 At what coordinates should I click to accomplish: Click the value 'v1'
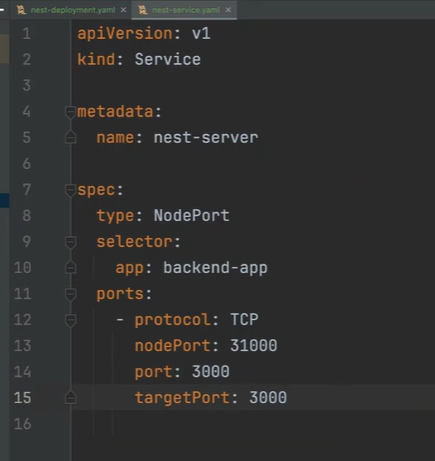pos(201,34)
